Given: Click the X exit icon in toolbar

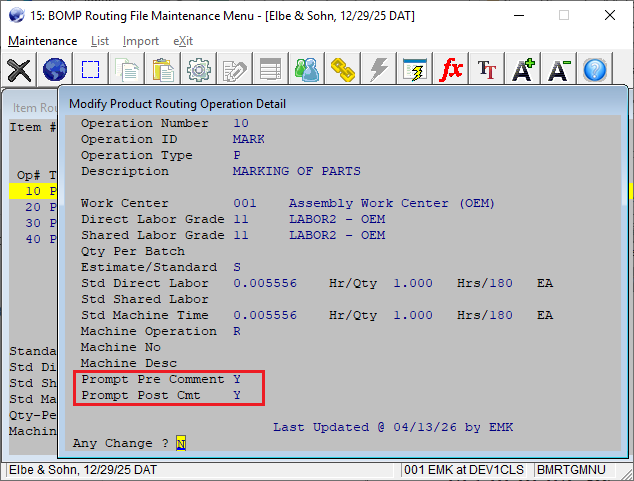Looking at the screenshot, I should click(19, 70).
